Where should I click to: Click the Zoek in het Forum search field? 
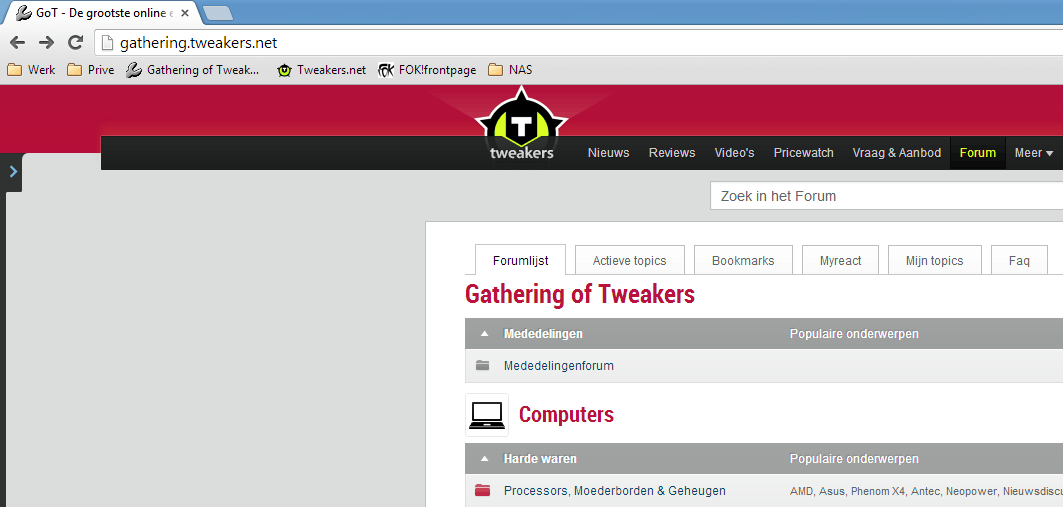tap(886, 196)
